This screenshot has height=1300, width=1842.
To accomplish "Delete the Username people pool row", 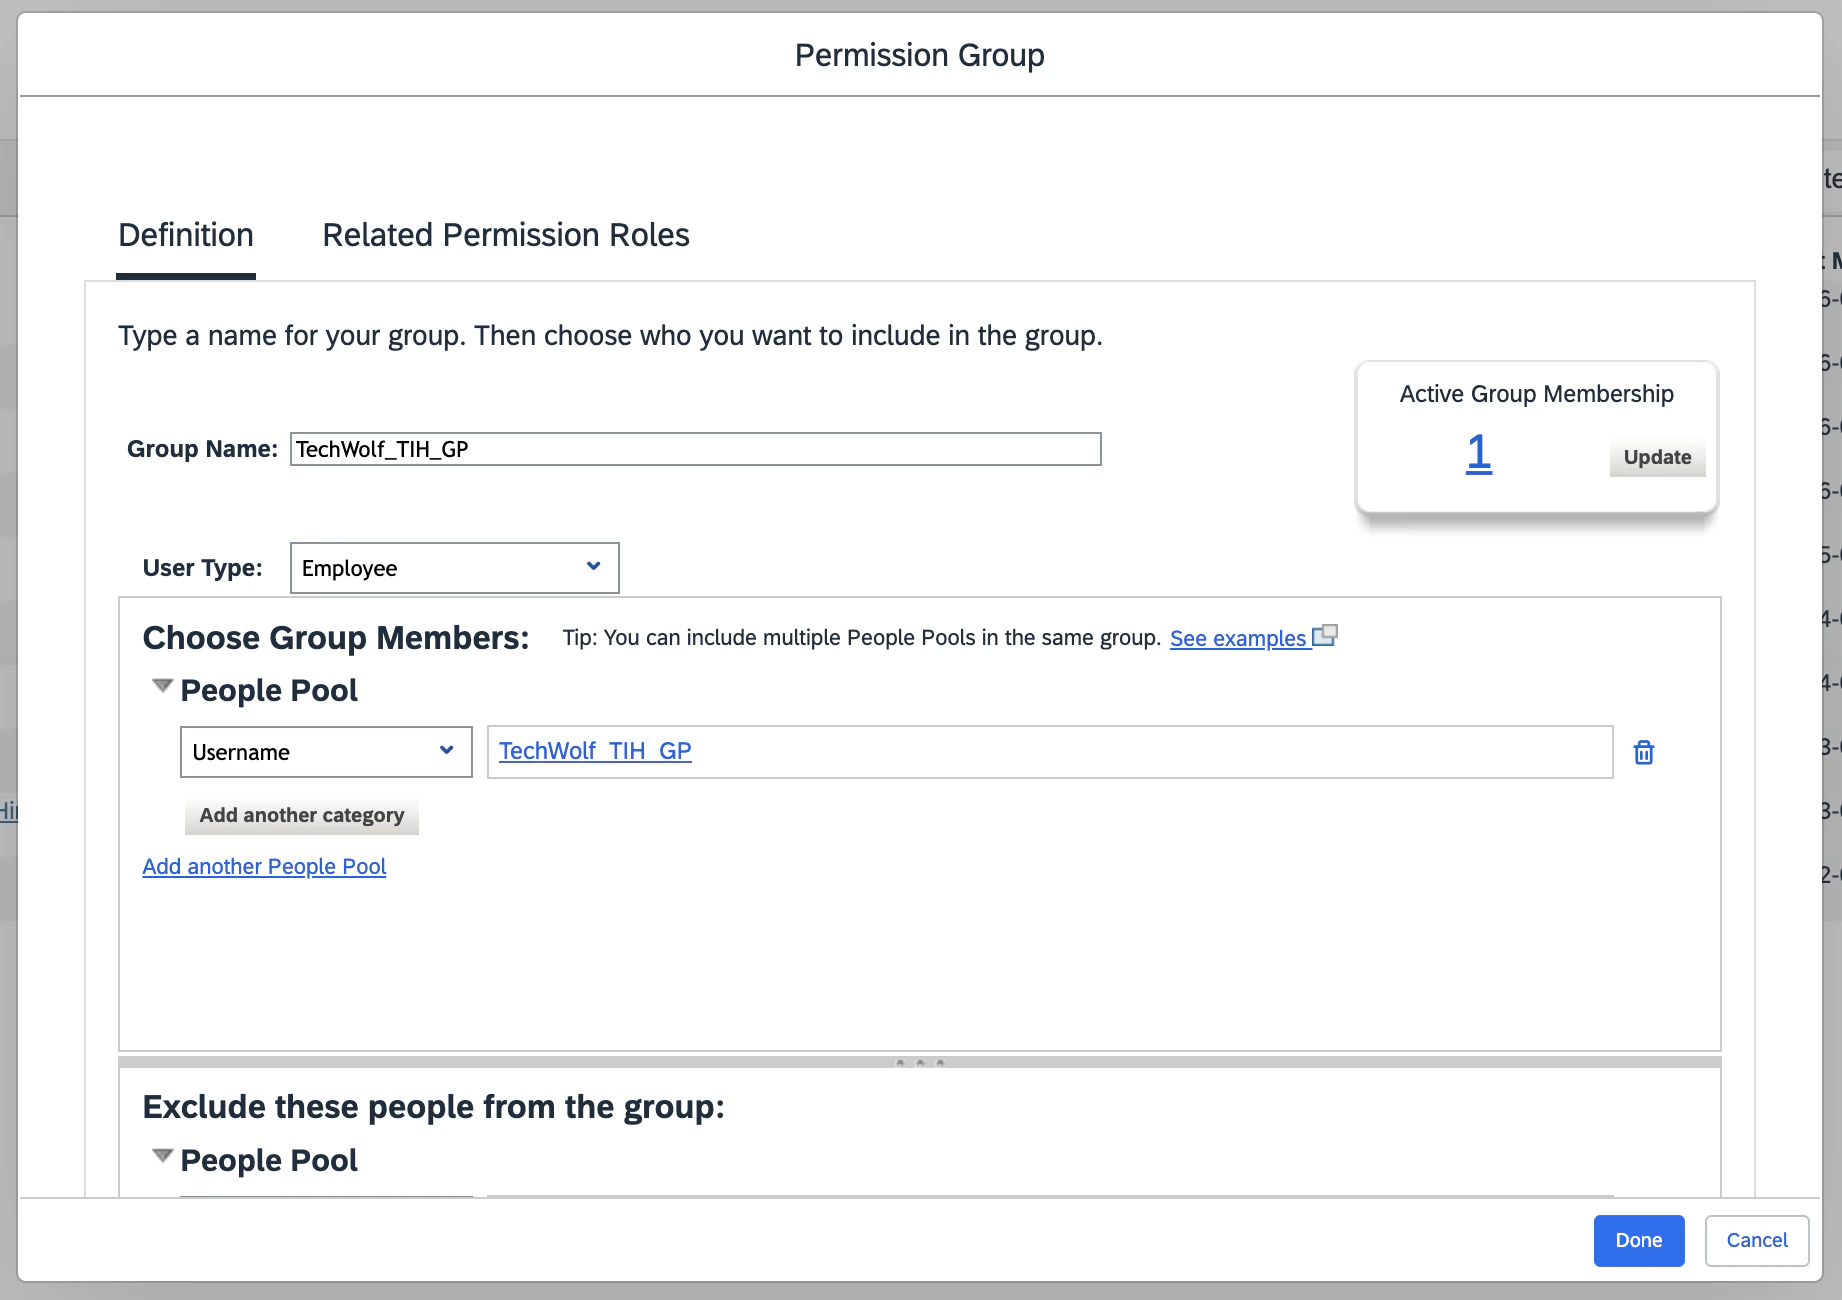I will (x=1644, y=752).
